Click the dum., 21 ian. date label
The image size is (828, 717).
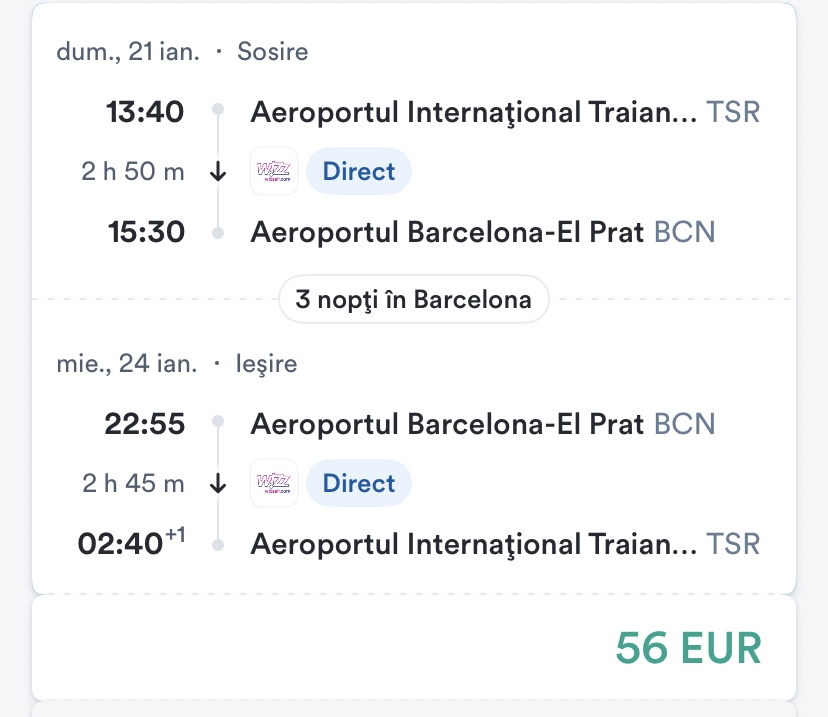click(127, 51)
